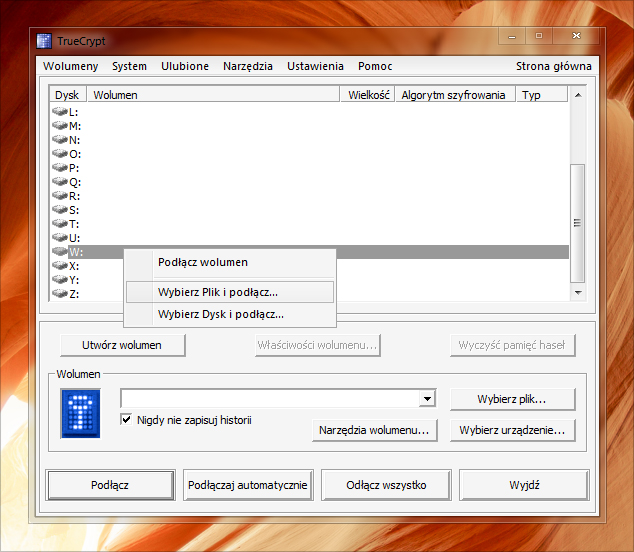
Task: Click the Wybierz plik... button
Action: (x=512, y=399)
